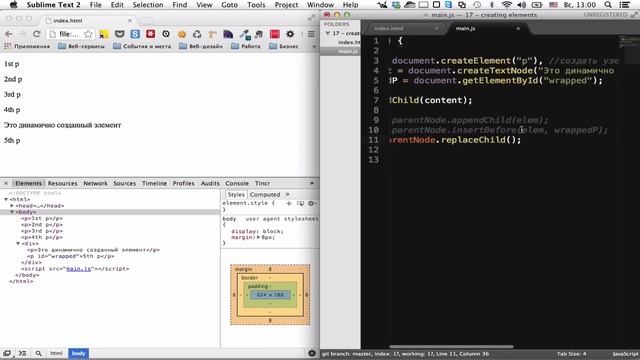Viewport: 640px width, 360px height.
Task: Switch to the Computed styles tab
Action: click(265, 195)
